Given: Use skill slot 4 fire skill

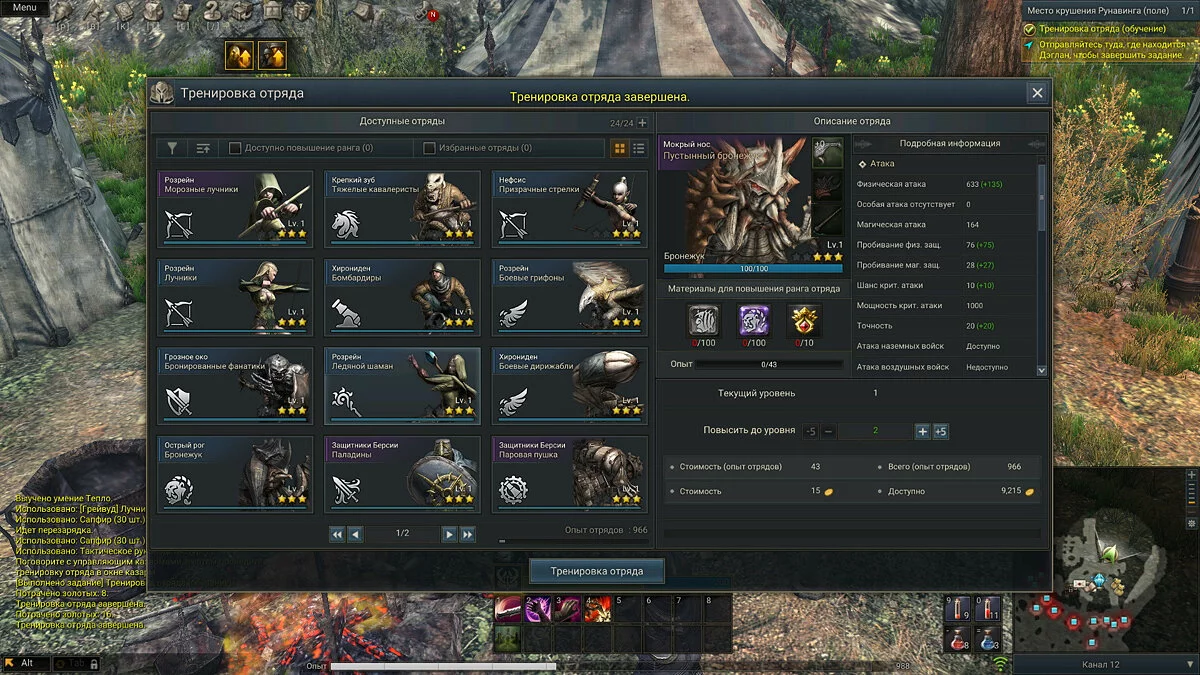Looking at the screenshot, I should tap(598, 609).
